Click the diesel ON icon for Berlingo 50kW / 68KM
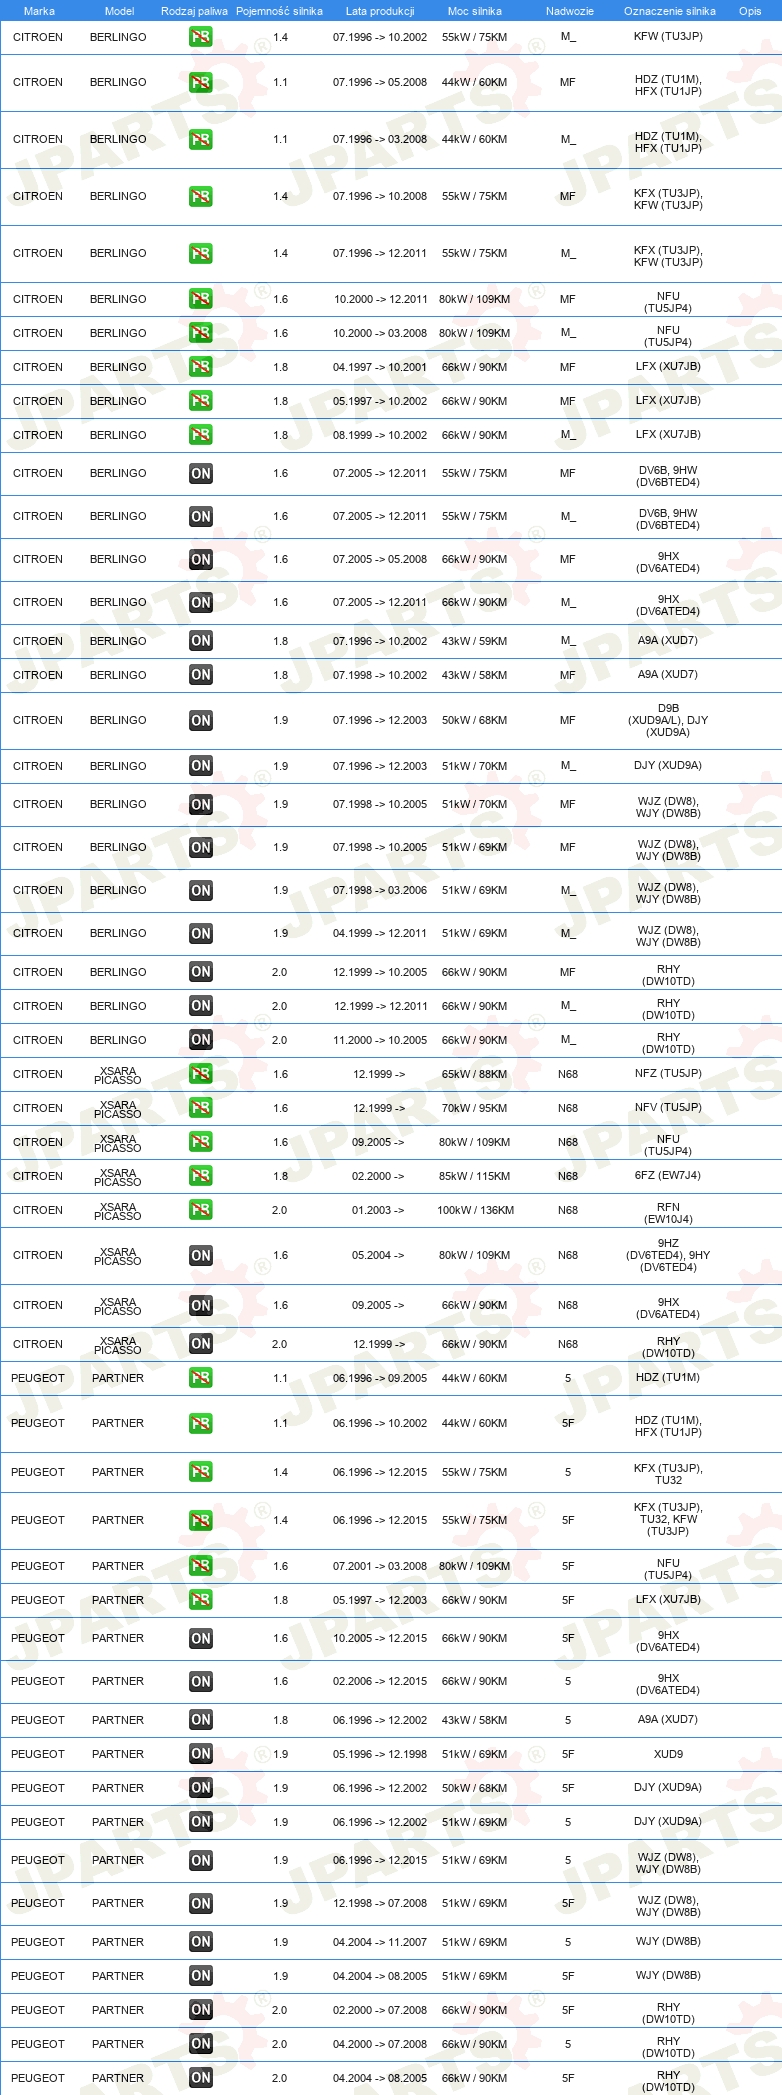Screen dimensions: 782x2095 point(201,721)
